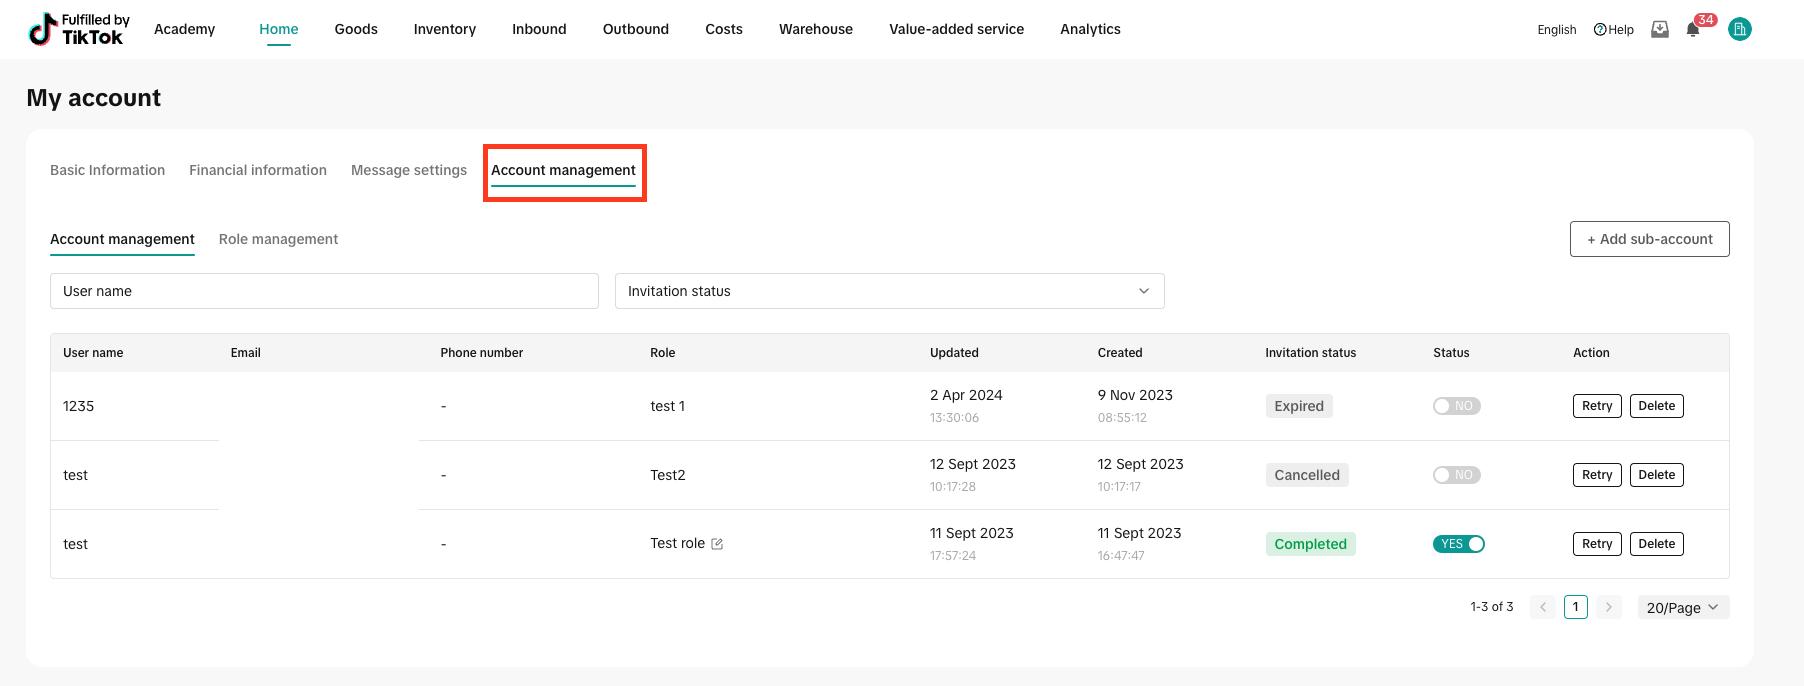Delete the user 1235 row
Viewport: 1804px width, 686px height.
pos(1657,406)
